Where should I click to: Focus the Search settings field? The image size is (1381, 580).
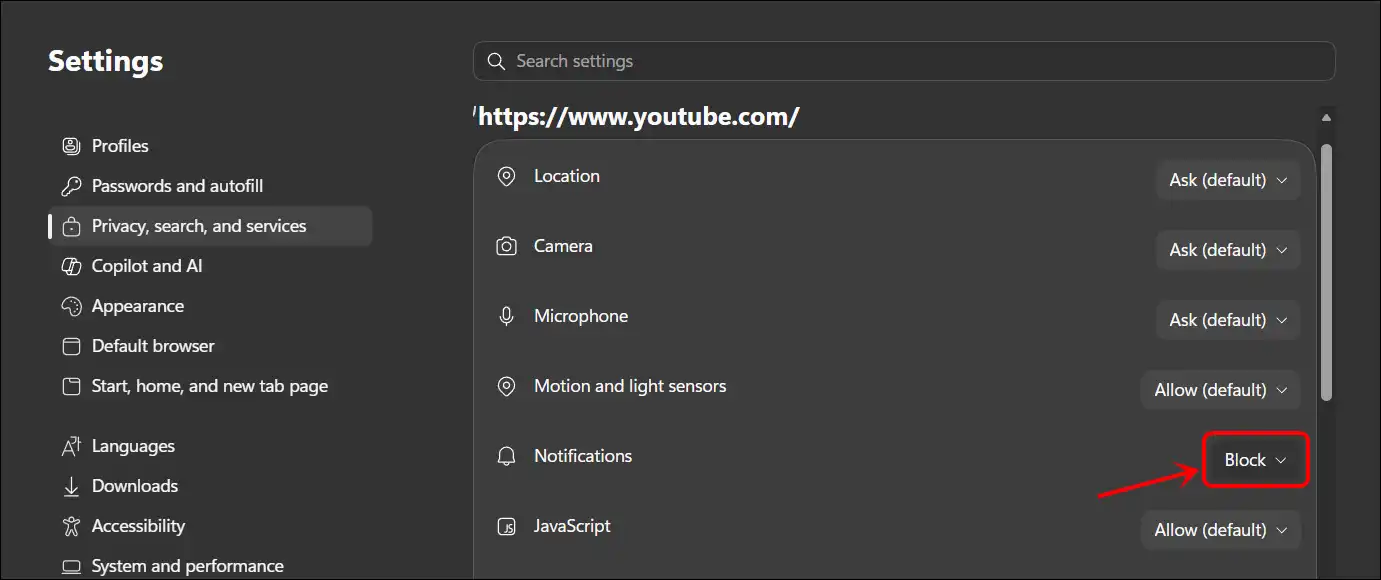[904, 61]
